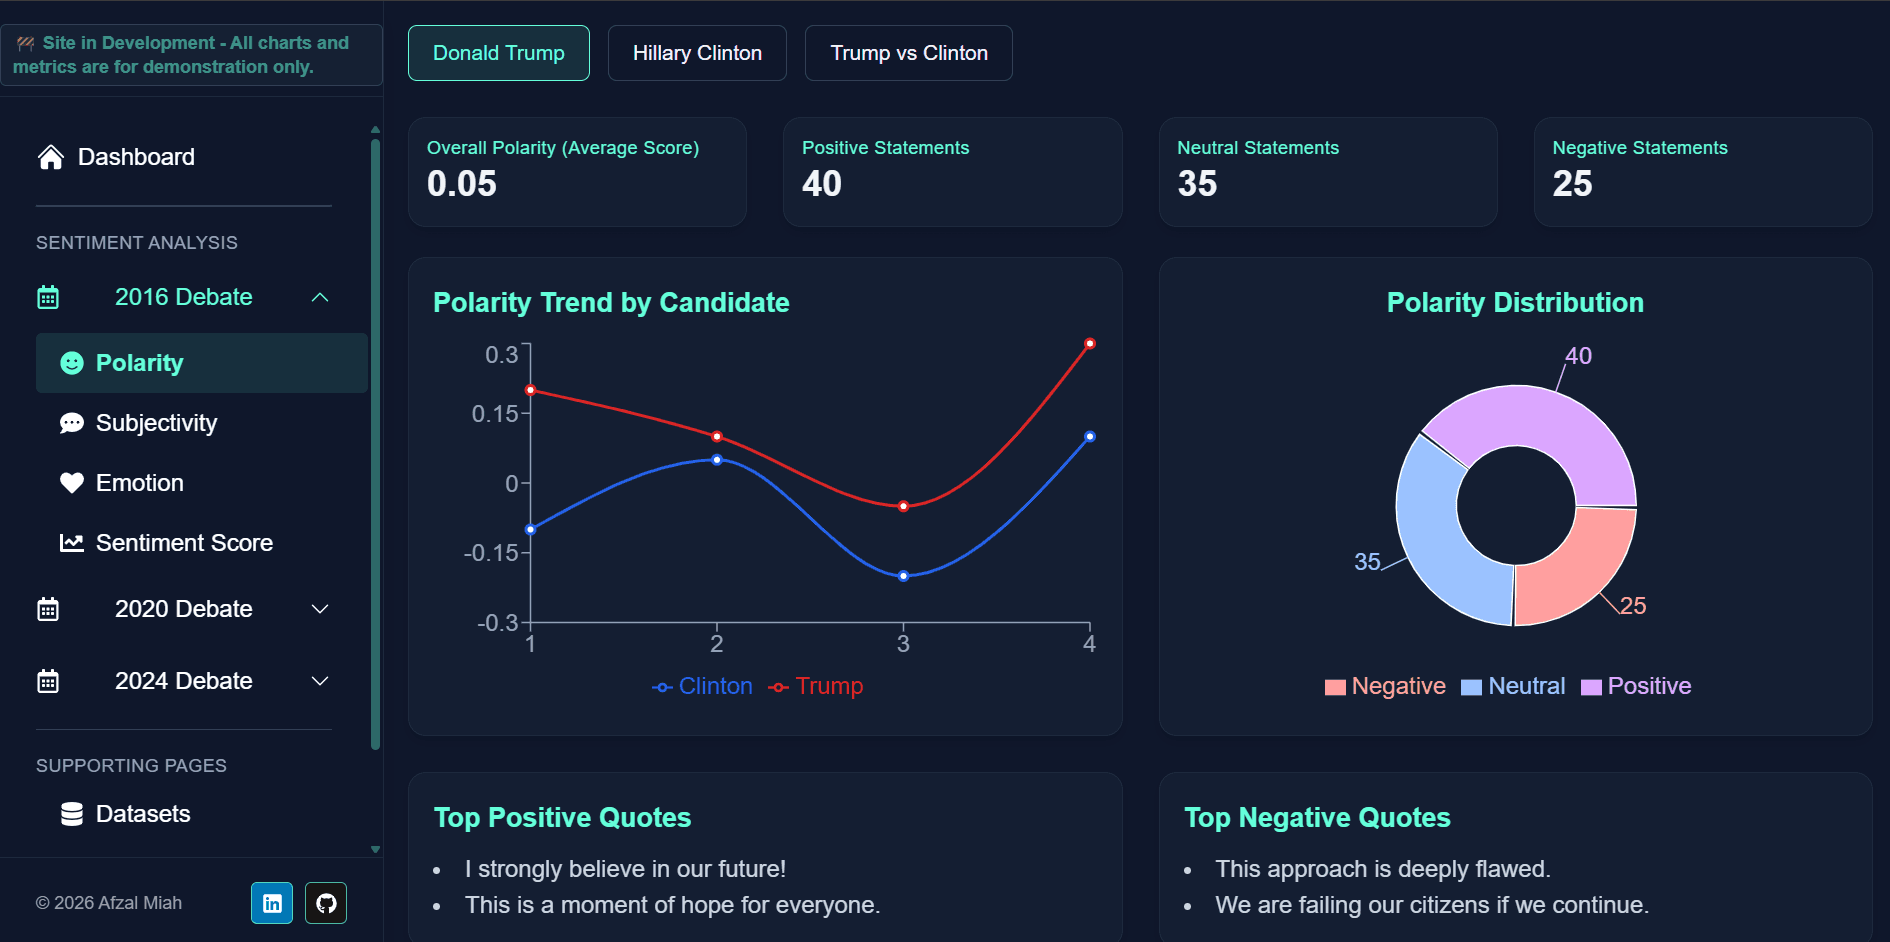Click the Negative Statements card

click(x=1702, y=171)
